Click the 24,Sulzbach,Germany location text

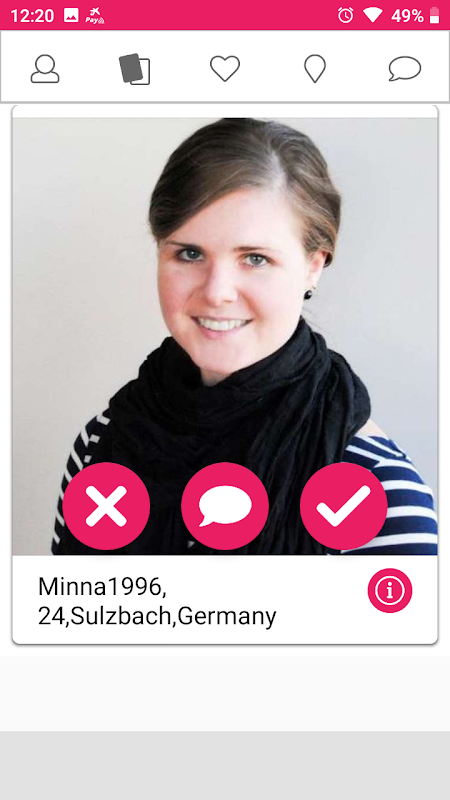point(157,616)
